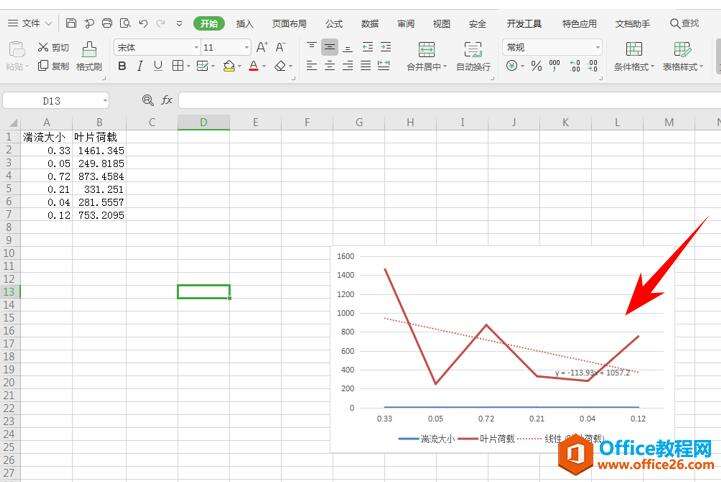Click the insert function fx icon
The width and height of the screenshot is (721, 482).
click(x=167, y=100)
